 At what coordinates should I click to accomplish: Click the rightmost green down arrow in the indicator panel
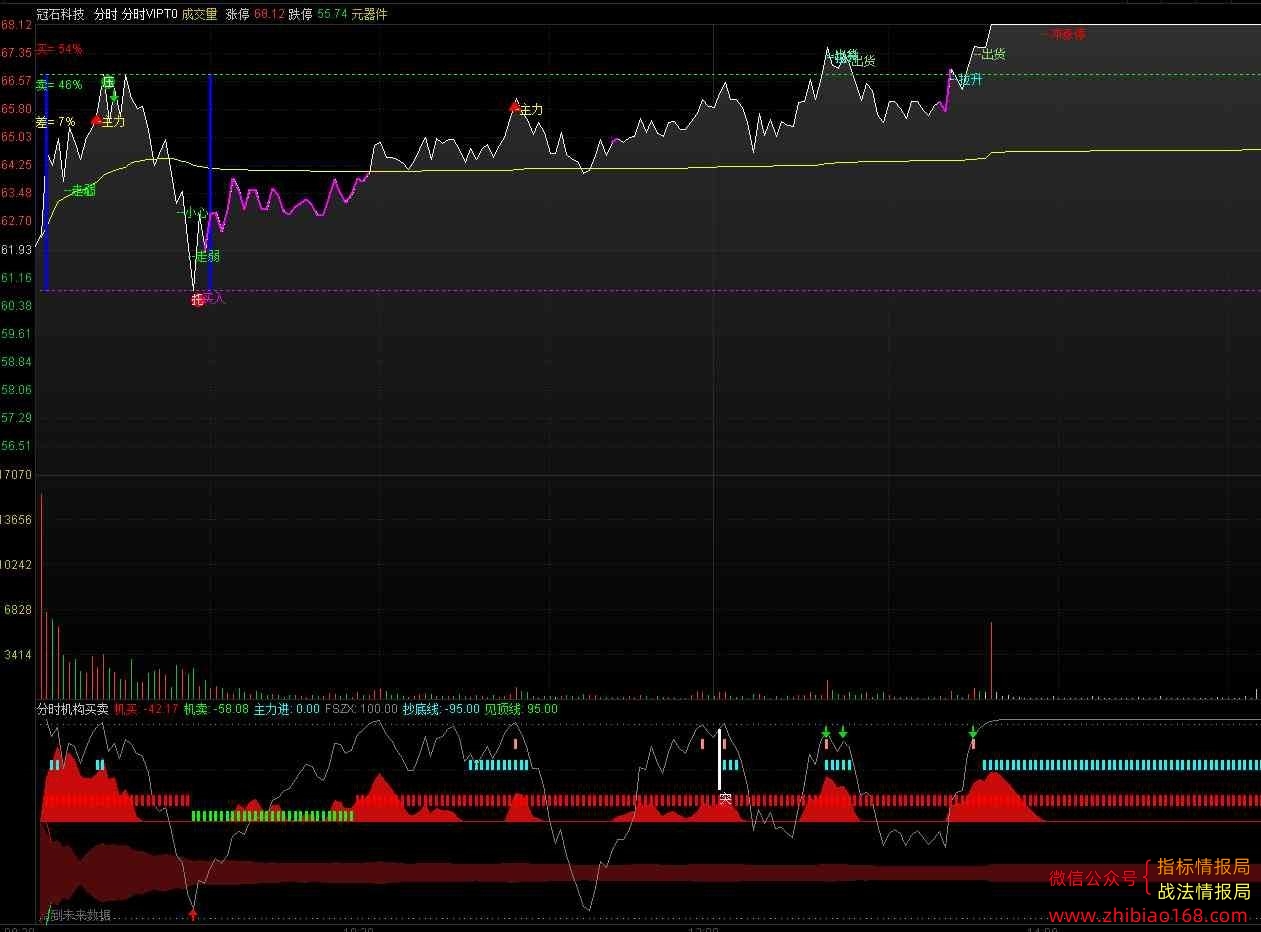point(973,733)
